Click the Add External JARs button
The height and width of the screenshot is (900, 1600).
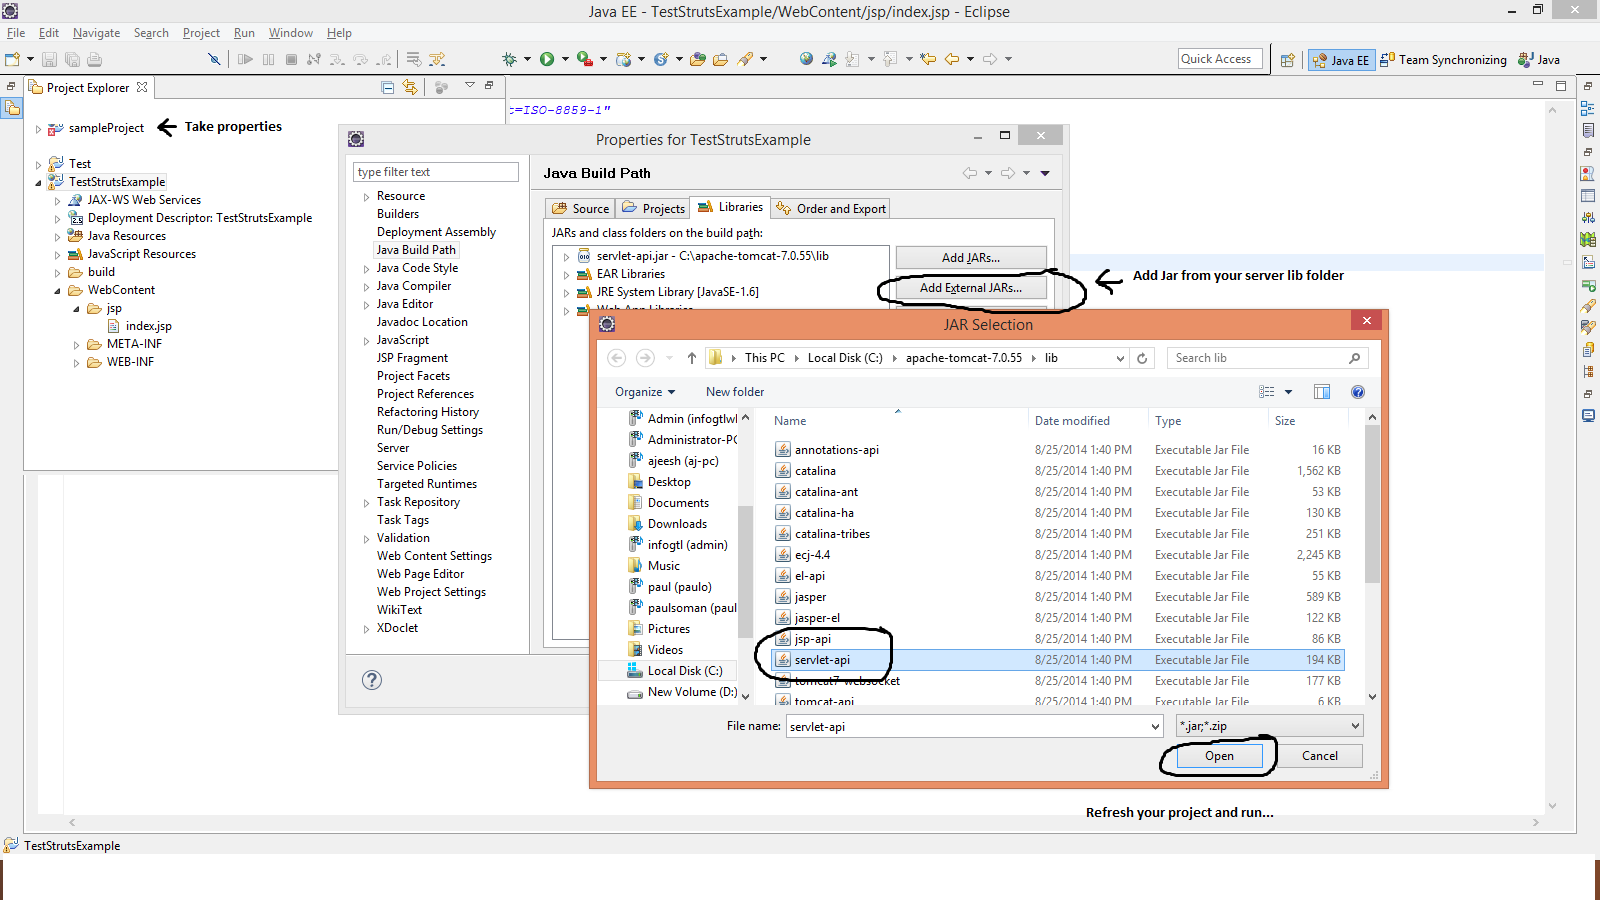(x=970, y=288)
